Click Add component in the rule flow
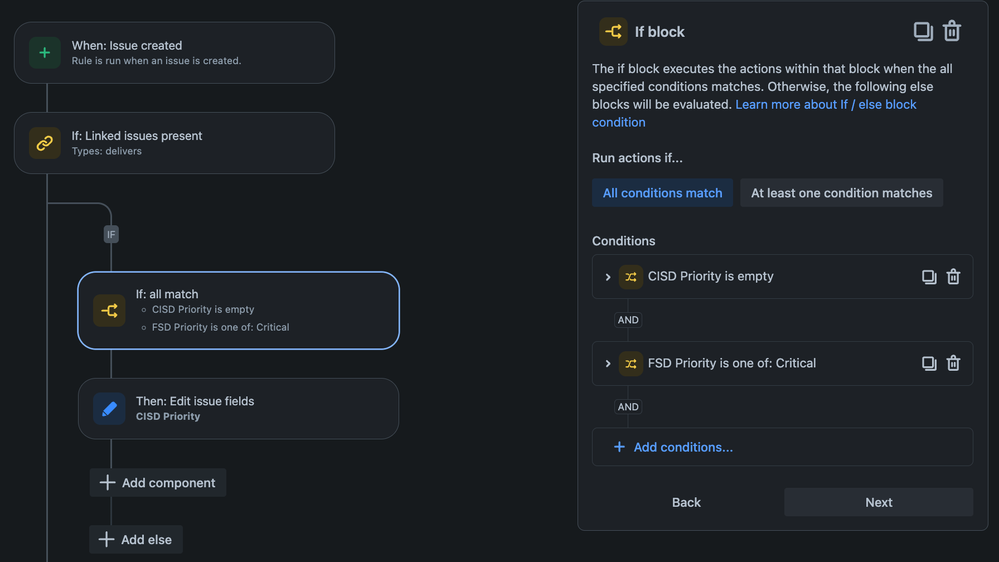 pos(158,483)
